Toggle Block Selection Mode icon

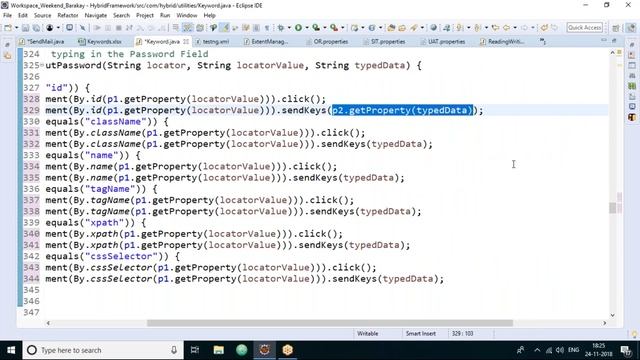click(x=256, y=28)
